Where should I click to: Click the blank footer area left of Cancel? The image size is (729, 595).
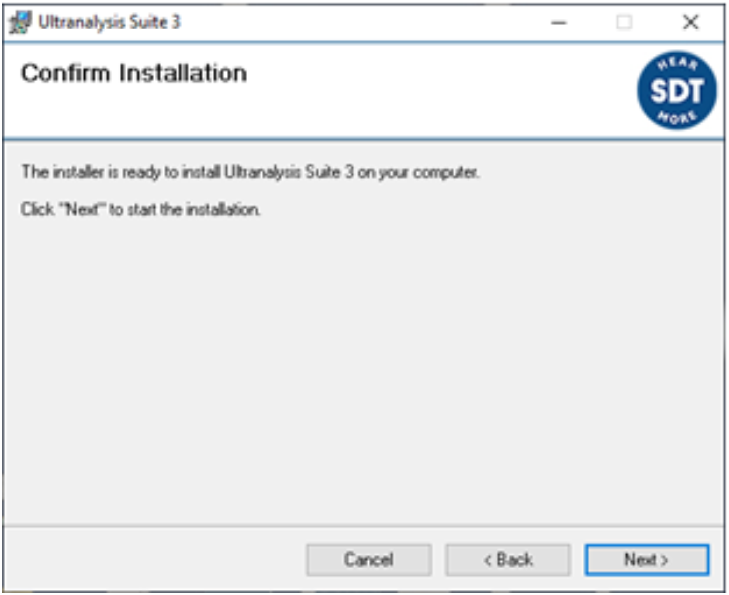(150, 560)
